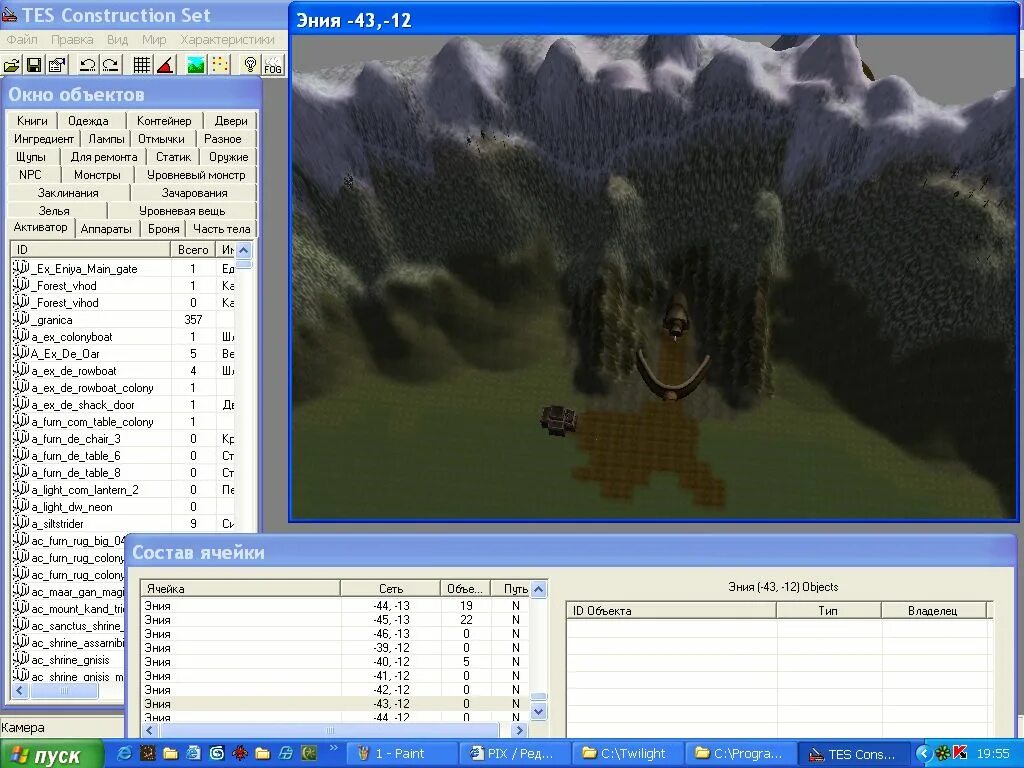Open the Характеристики menu
This screenshot has height=768, width=1024.
tap(227, 39)
